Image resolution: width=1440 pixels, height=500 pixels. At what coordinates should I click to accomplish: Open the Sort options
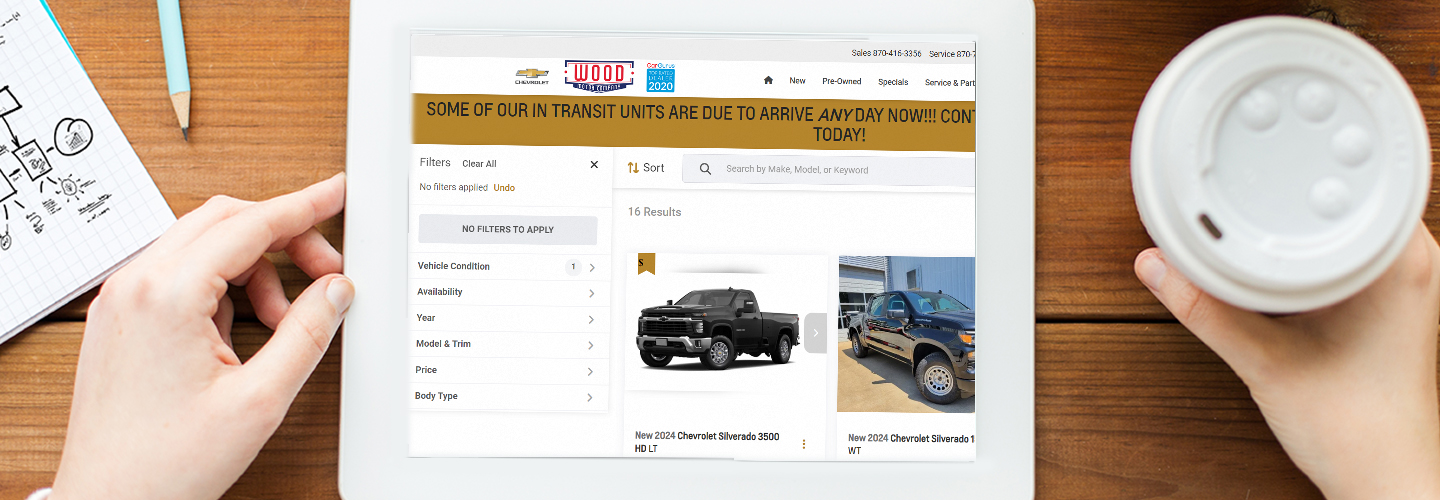646,168
